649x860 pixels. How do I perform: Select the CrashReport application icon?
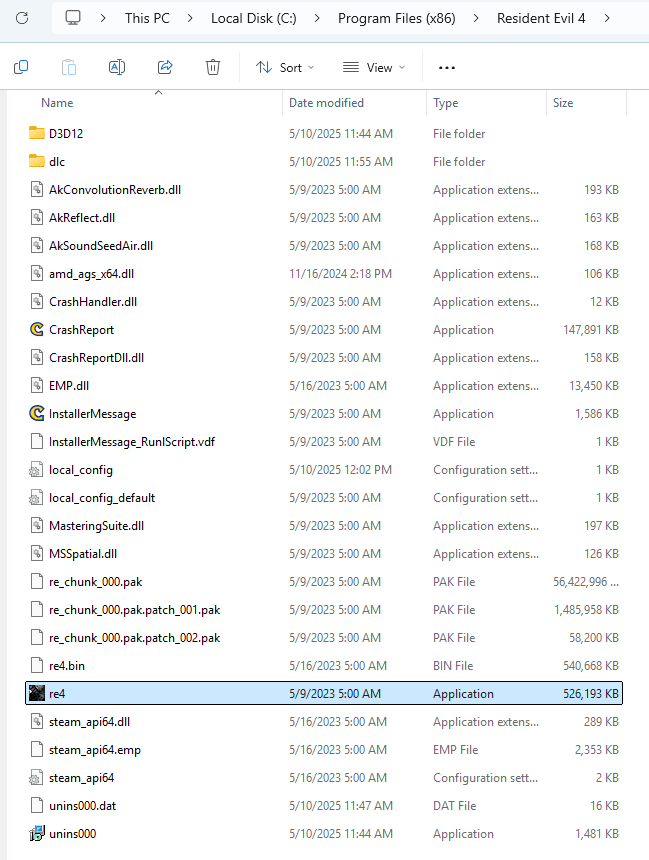point(37,330)
